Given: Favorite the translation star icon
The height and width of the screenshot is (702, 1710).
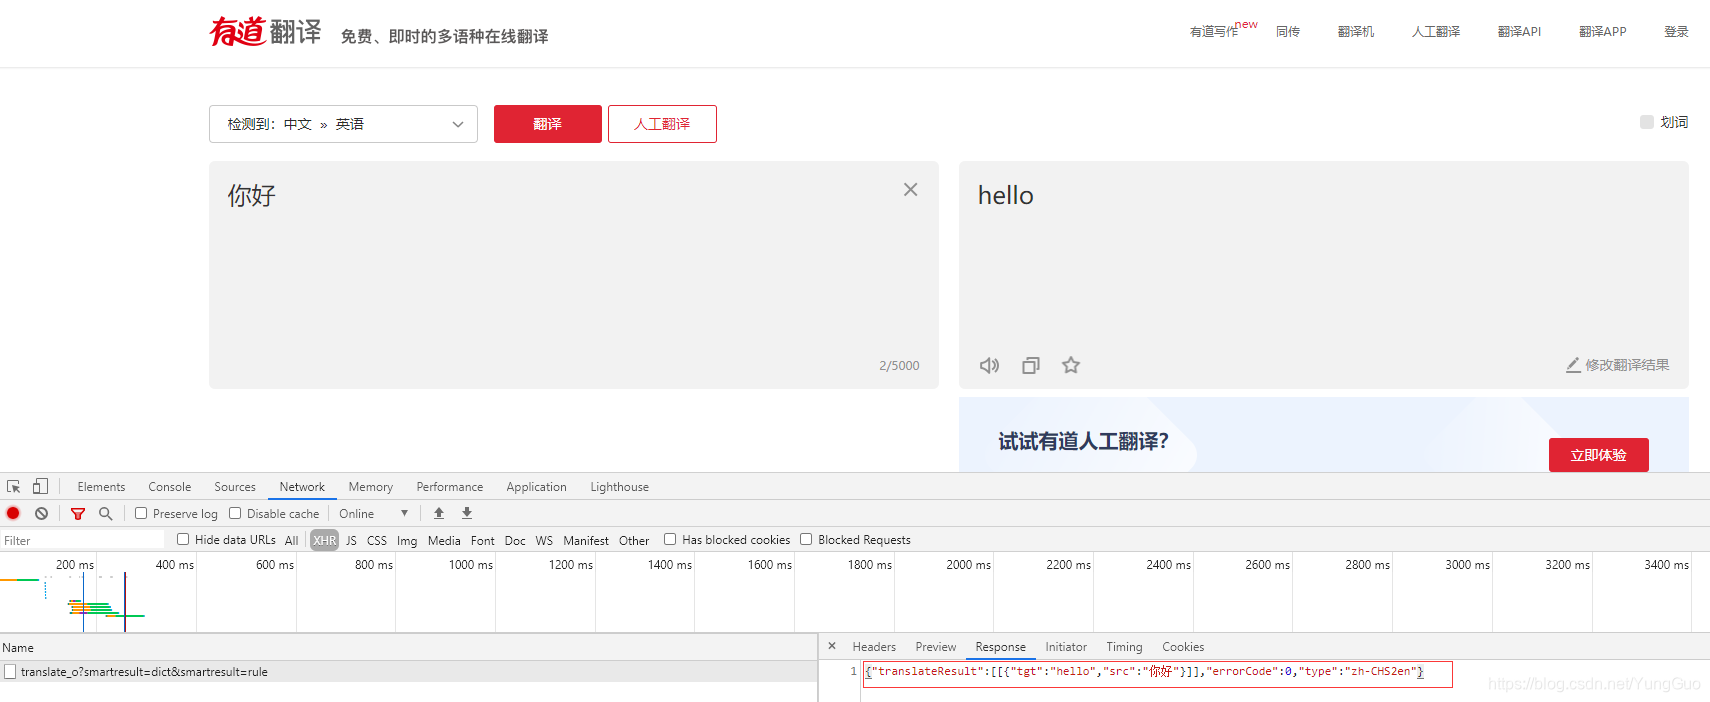Looking at the screenshot, I should (x=1071, y=365).
